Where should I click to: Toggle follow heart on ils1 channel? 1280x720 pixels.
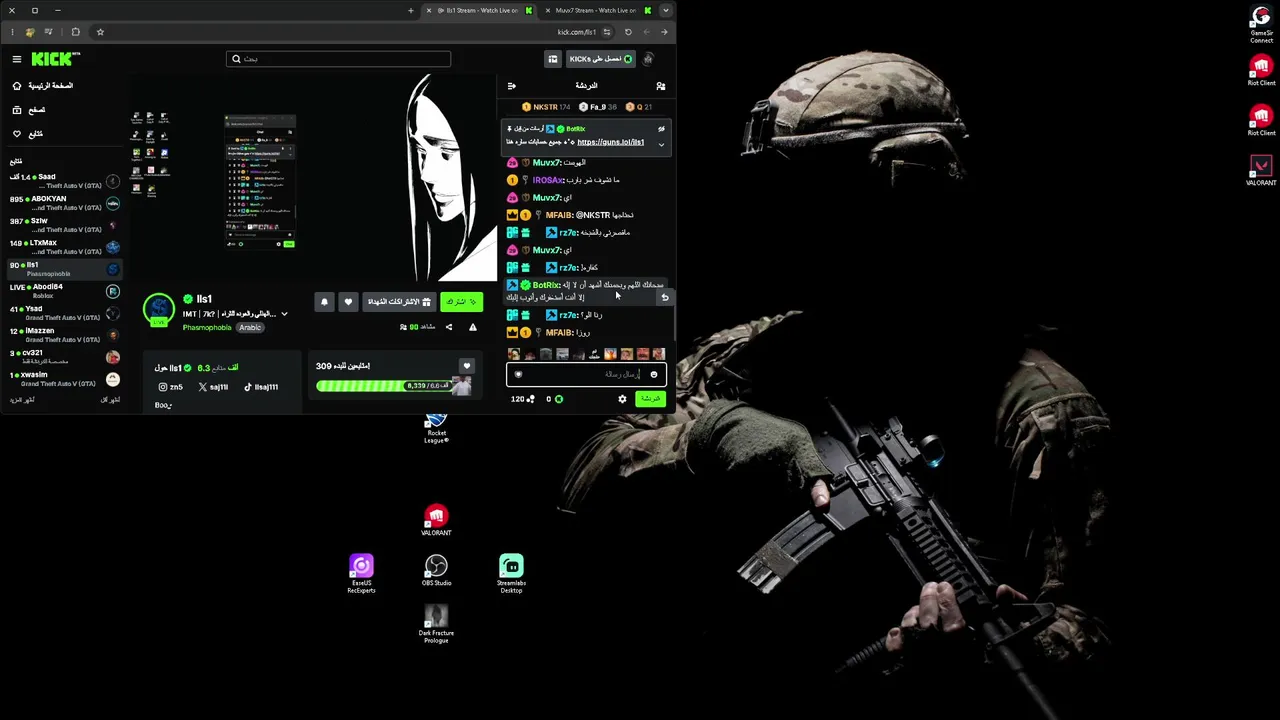(348, 302)
